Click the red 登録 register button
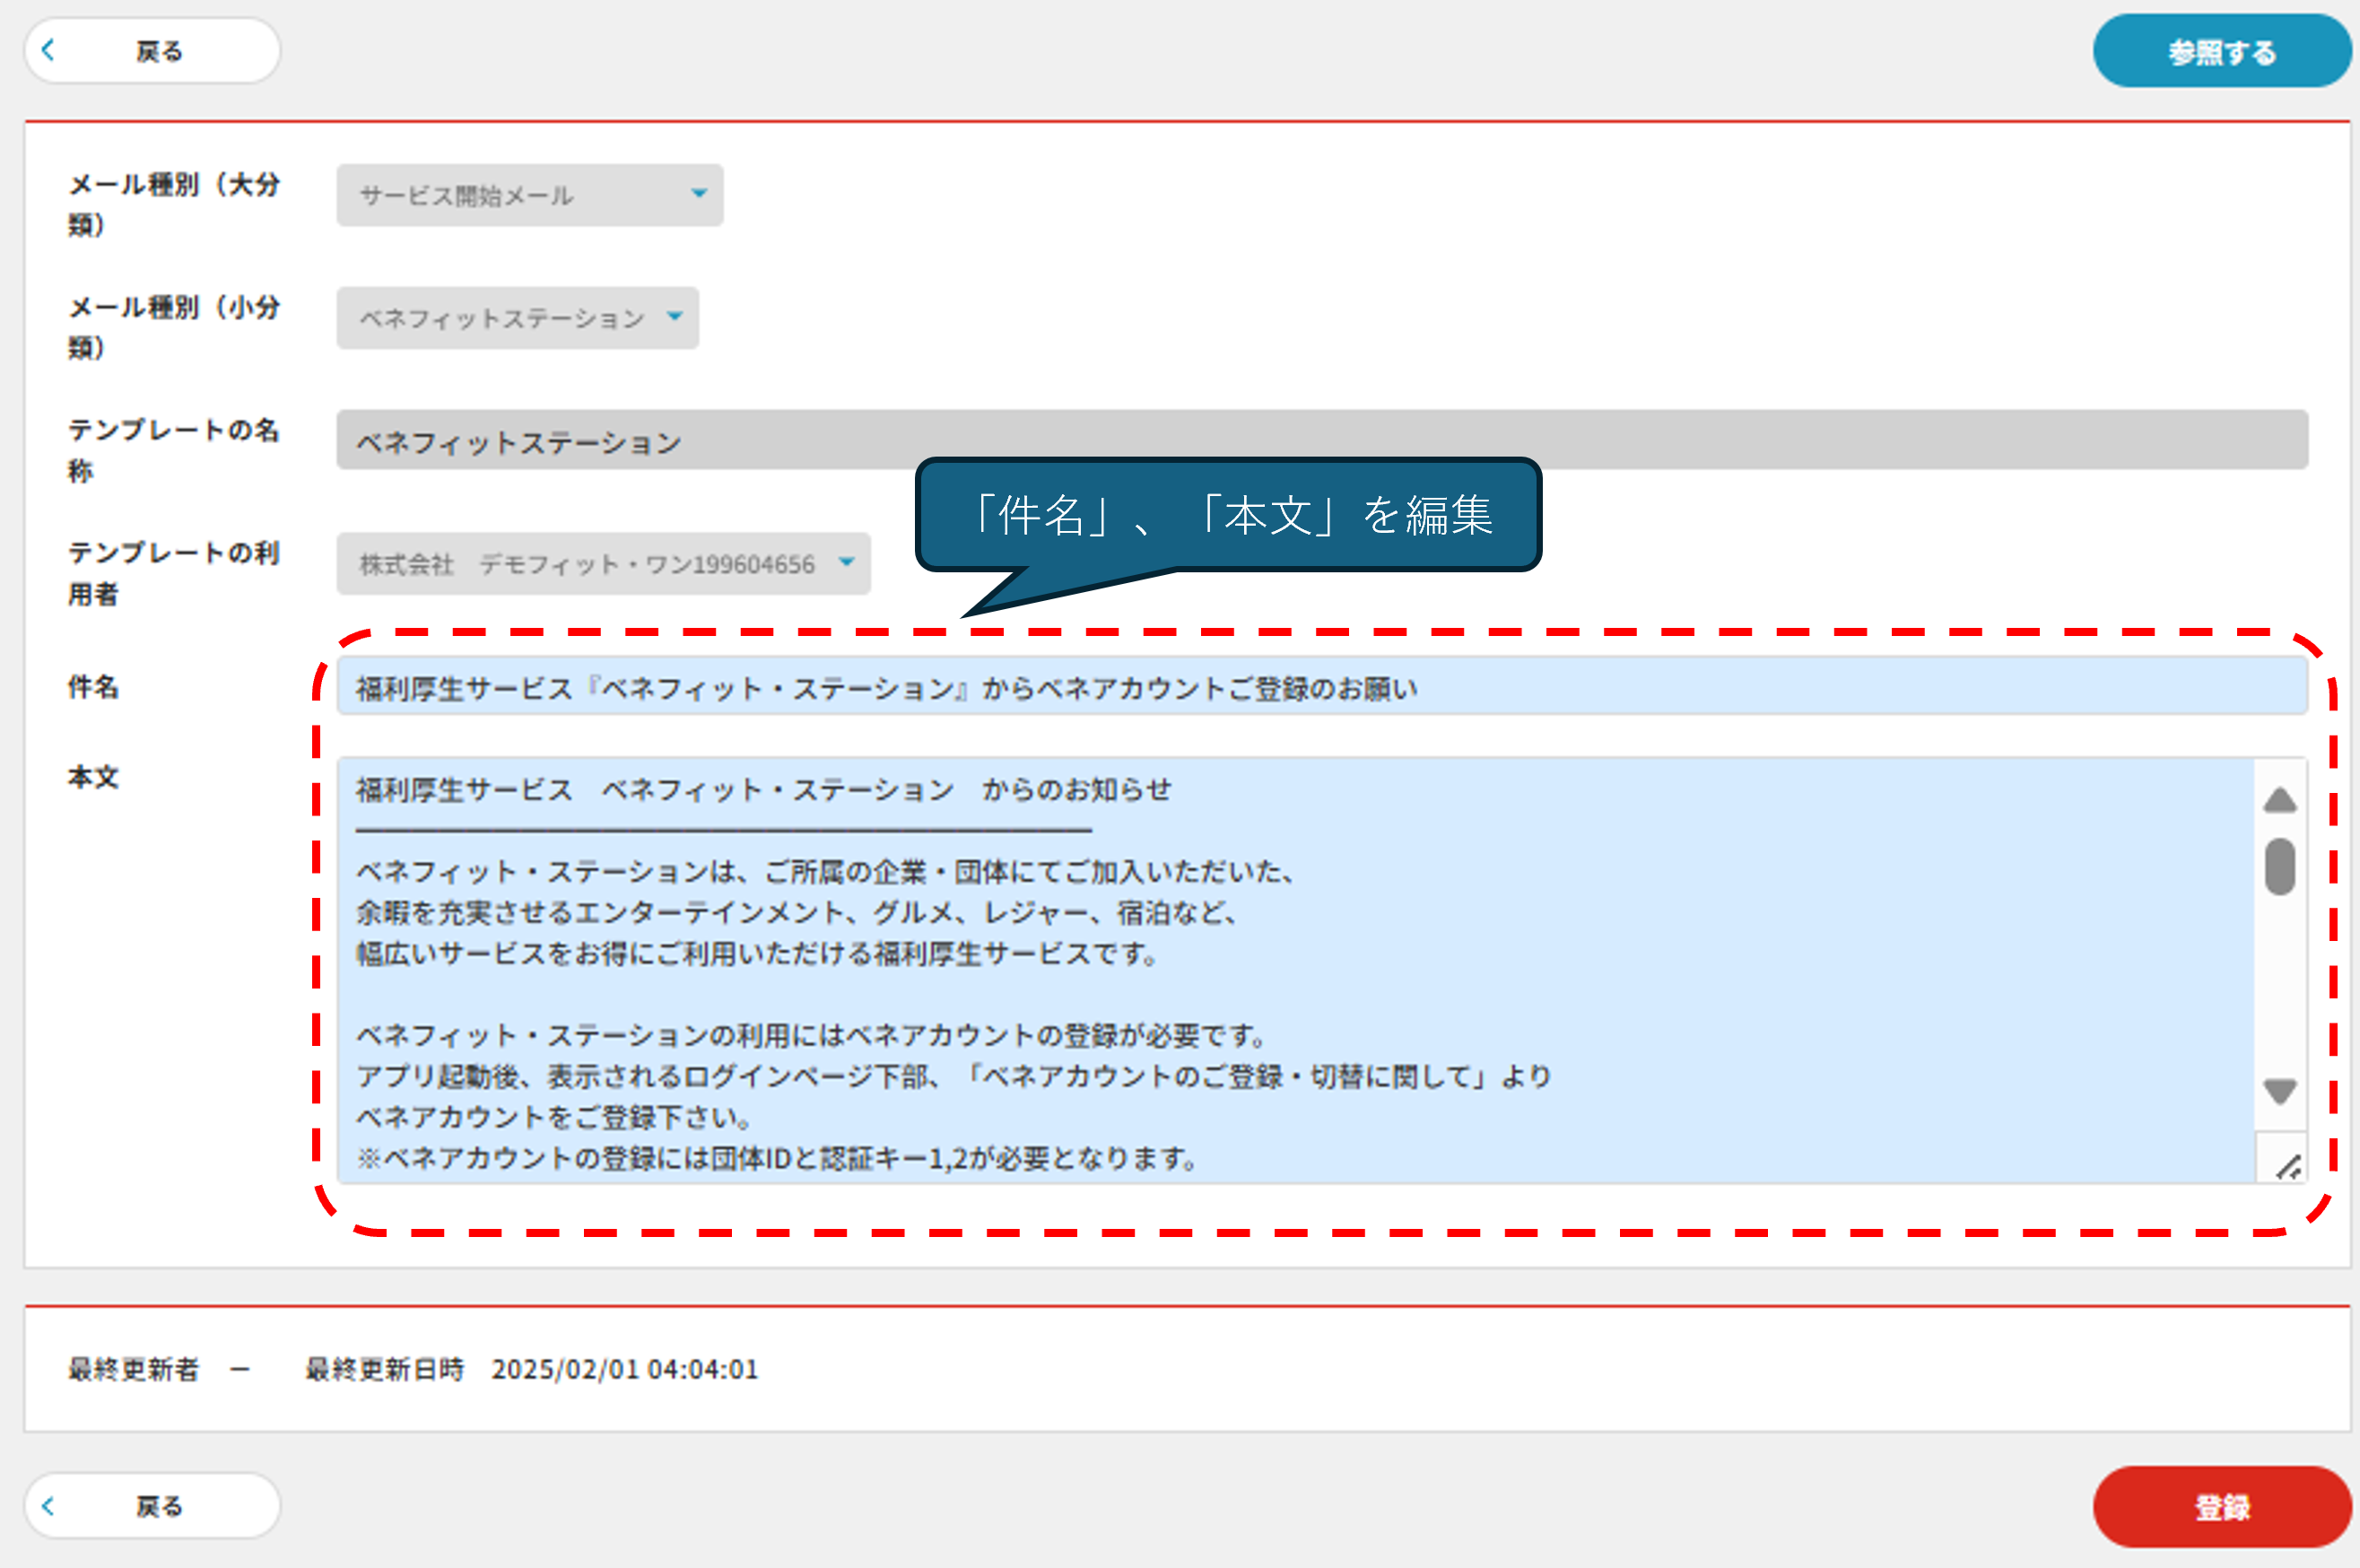Viewport: 2360px width, 1568px height. (2222, 1507)
